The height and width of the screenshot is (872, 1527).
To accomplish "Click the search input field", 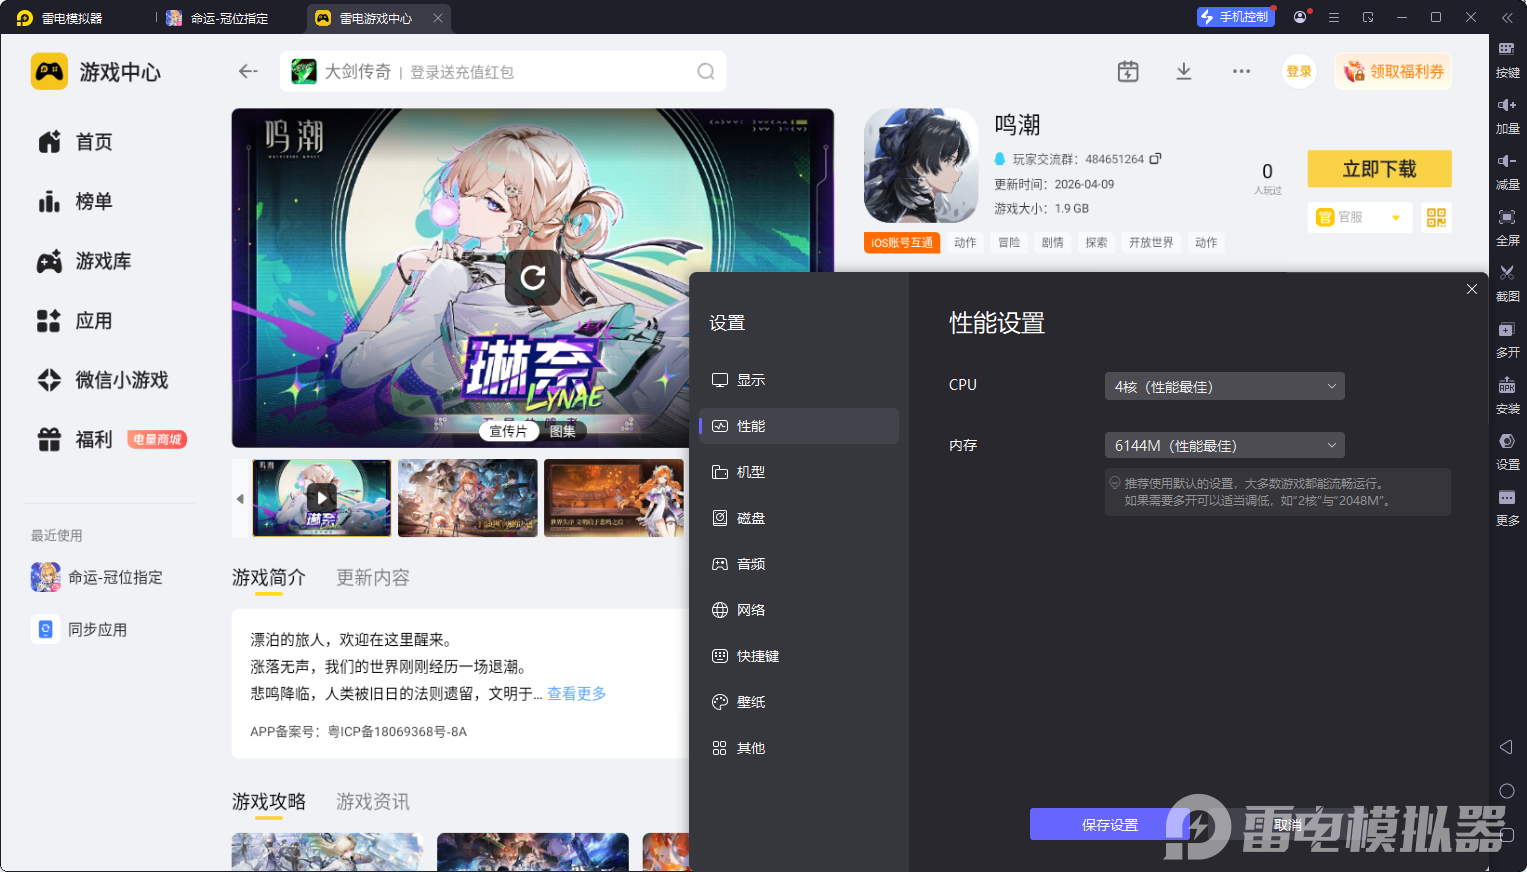I will tap(503, 71).
